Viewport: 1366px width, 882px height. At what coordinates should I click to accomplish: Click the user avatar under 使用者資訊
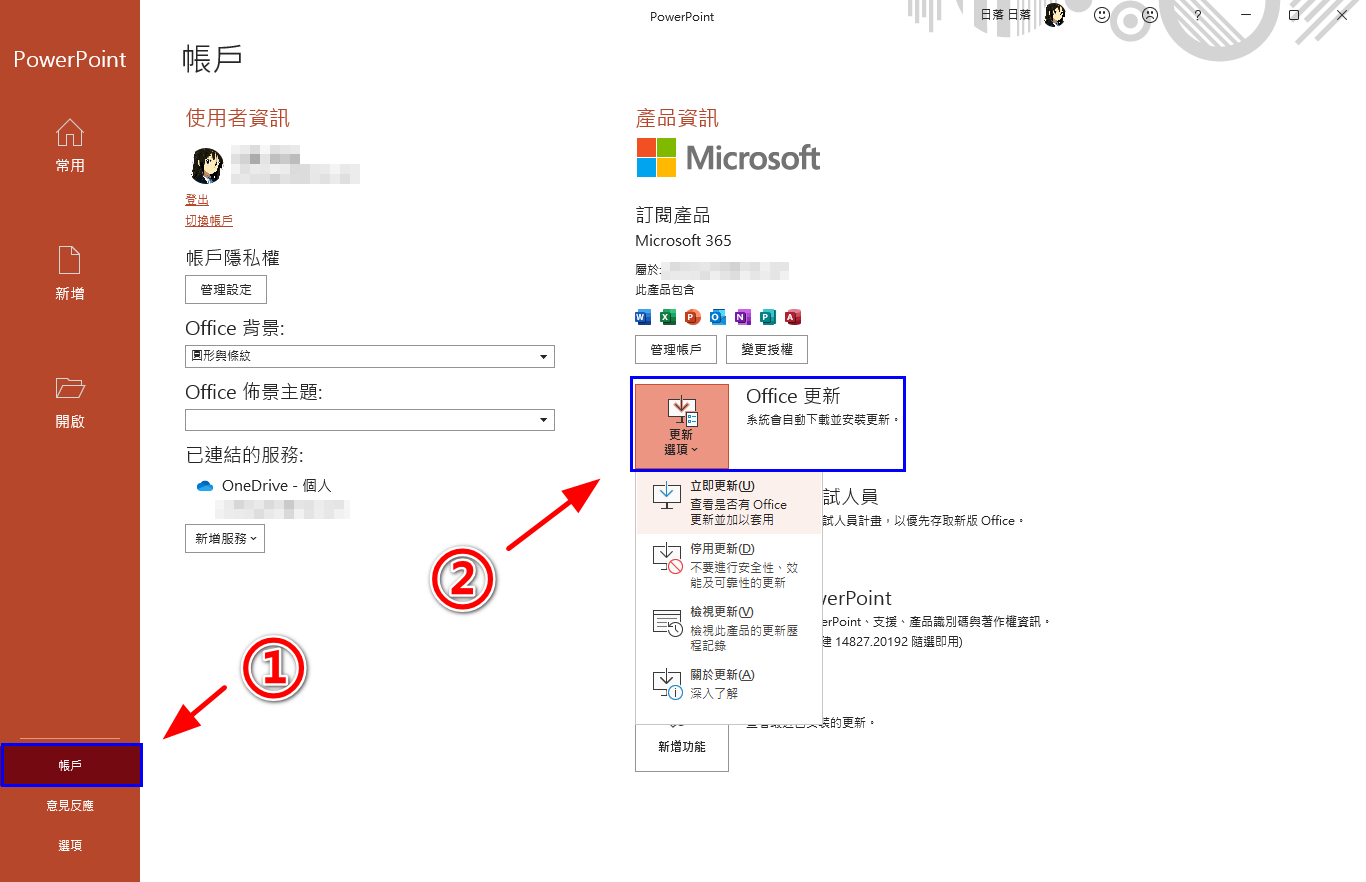pos(206,165)
